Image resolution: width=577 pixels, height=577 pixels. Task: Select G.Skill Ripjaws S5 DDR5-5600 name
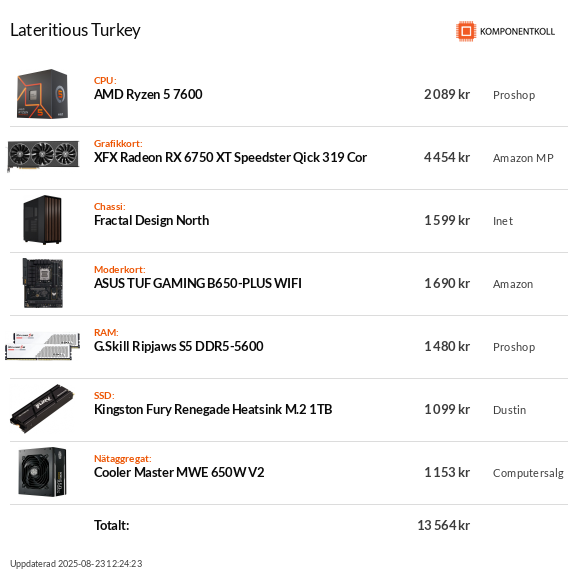pos(178,346)
